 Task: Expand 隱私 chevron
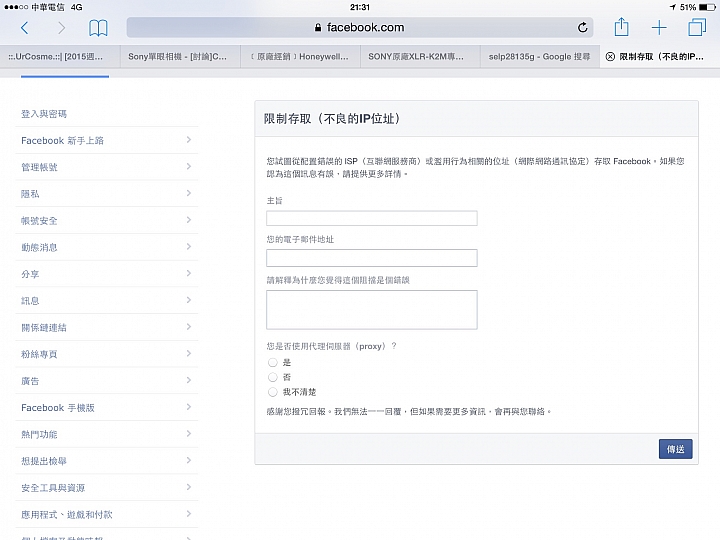189,193
